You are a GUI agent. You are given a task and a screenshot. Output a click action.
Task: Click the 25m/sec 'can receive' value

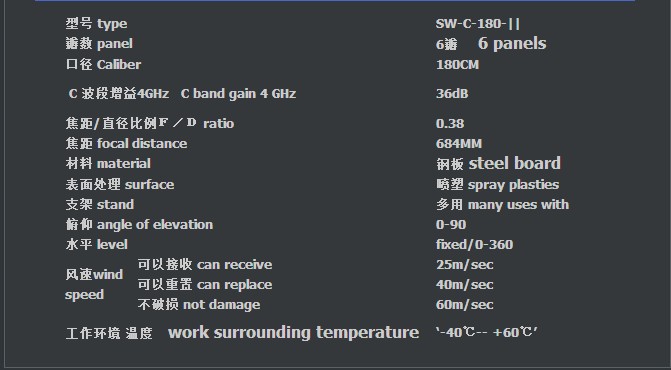point(464,265)
